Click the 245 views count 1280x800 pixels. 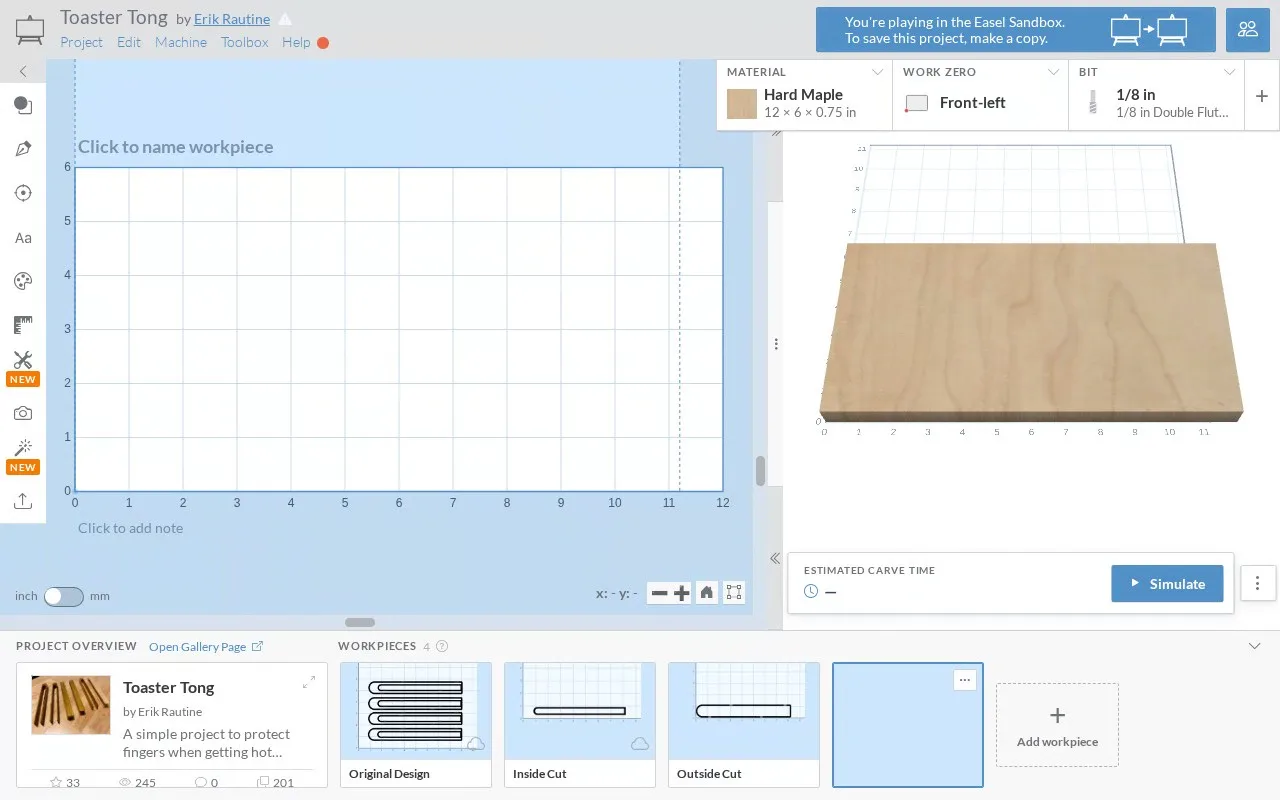(138, 782)
